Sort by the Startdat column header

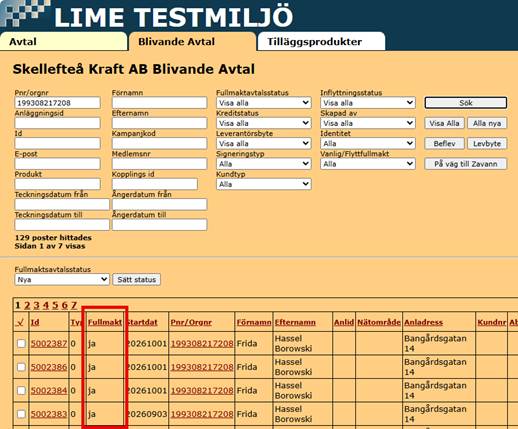142,322
